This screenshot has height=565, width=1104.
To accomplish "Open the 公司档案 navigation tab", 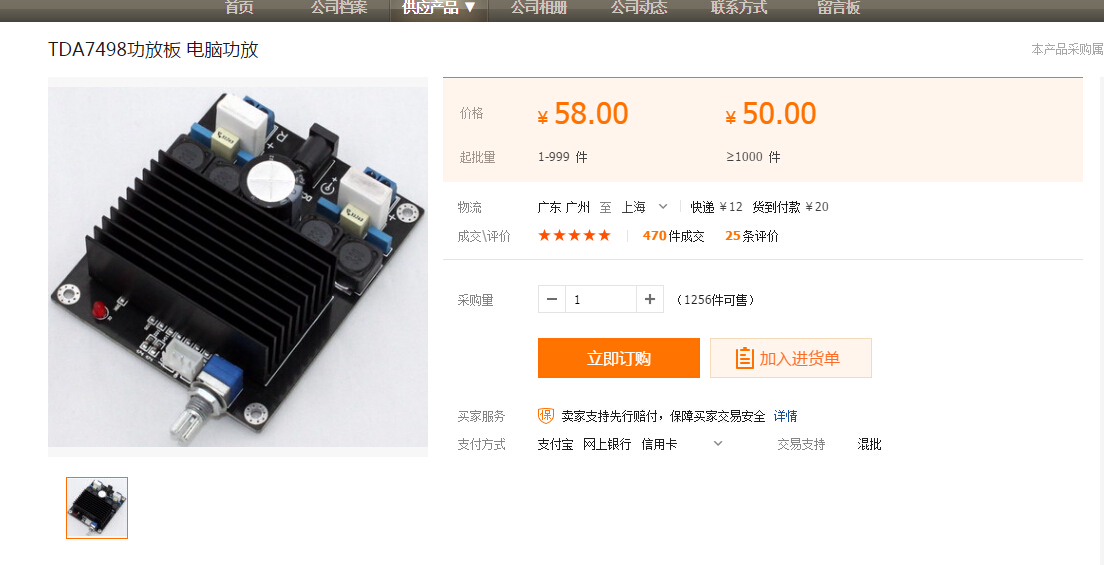I will (339, 8).
